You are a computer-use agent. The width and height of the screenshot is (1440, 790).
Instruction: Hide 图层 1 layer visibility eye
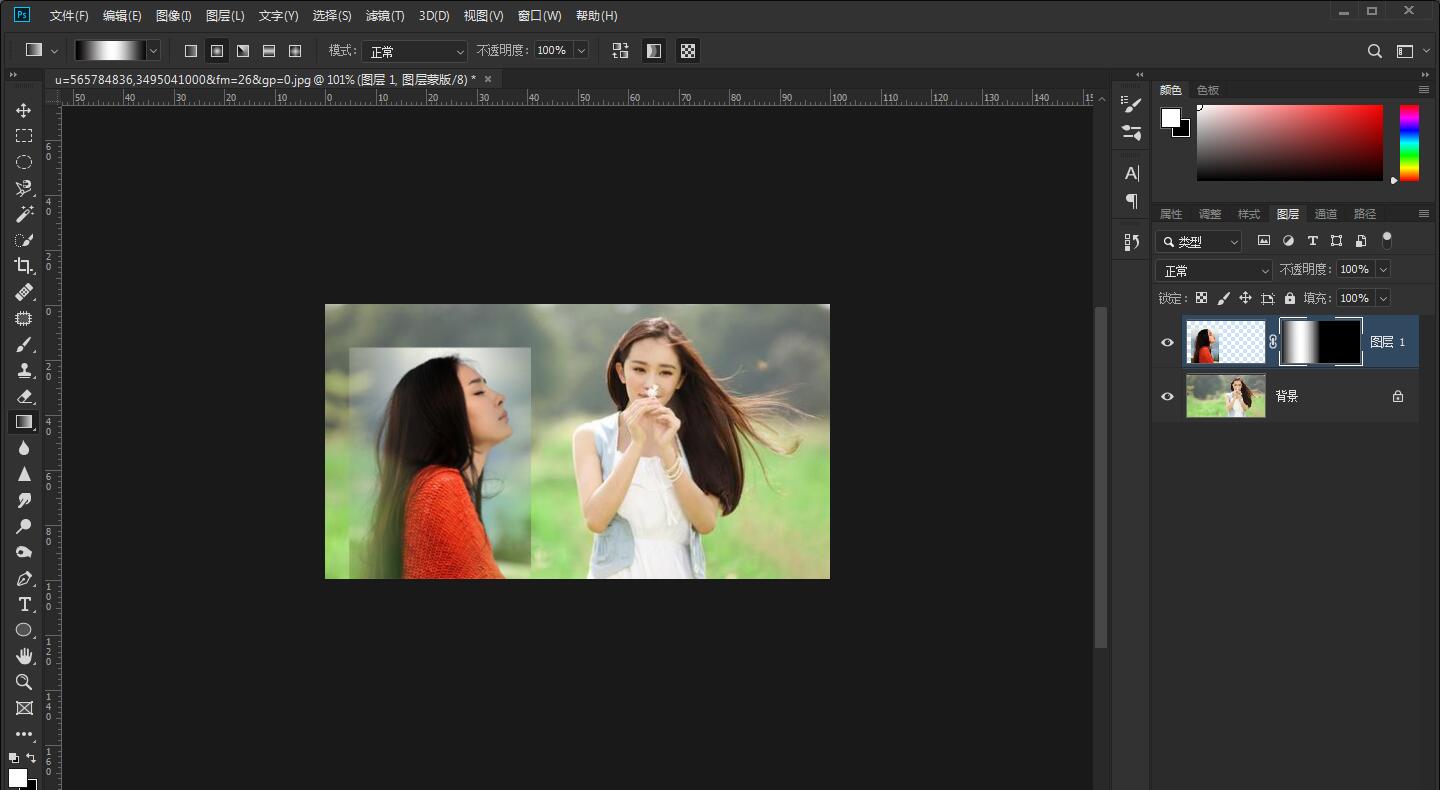(1167, 342)
